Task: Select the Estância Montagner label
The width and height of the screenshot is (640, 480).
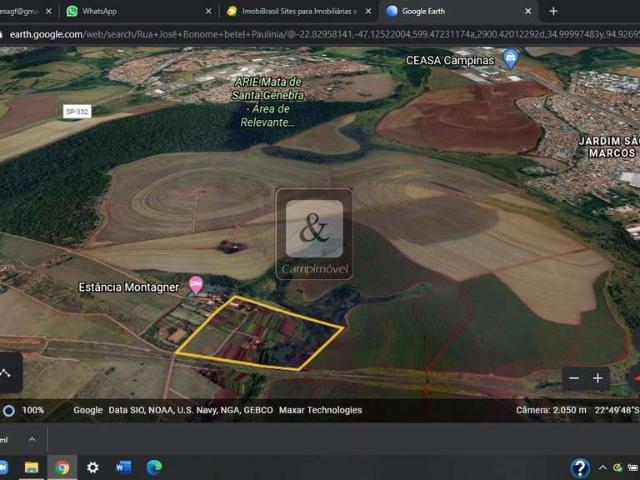Action: coord(129,287)
